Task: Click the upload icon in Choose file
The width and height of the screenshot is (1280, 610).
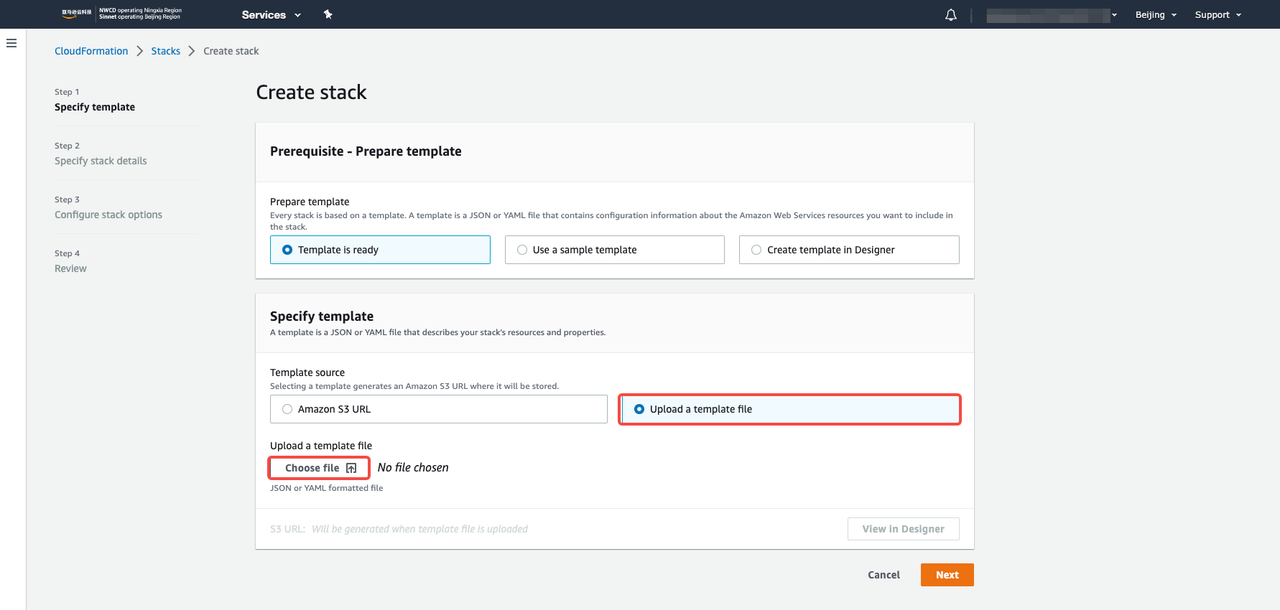Action: coord(351,468)
